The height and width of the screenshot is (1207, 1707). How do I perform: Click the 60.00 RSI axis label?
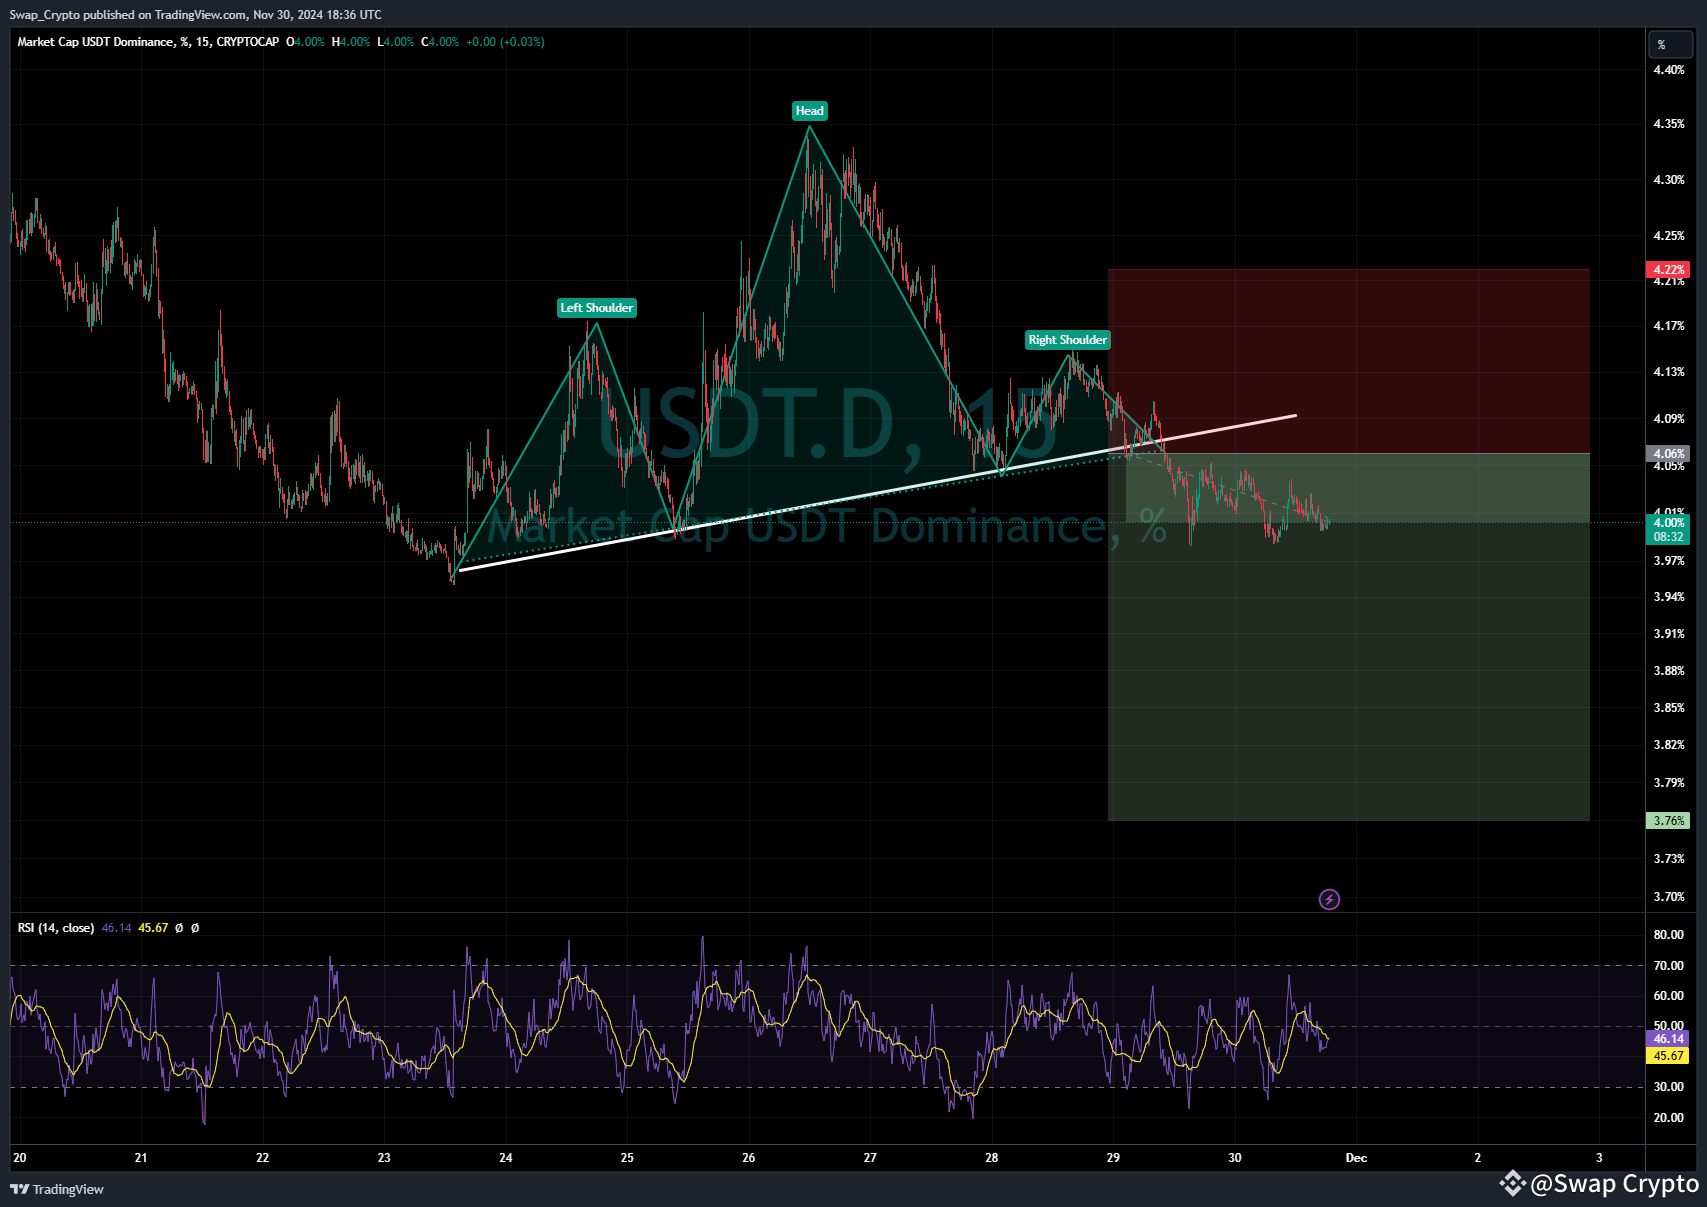click(x=1669, y=996)
